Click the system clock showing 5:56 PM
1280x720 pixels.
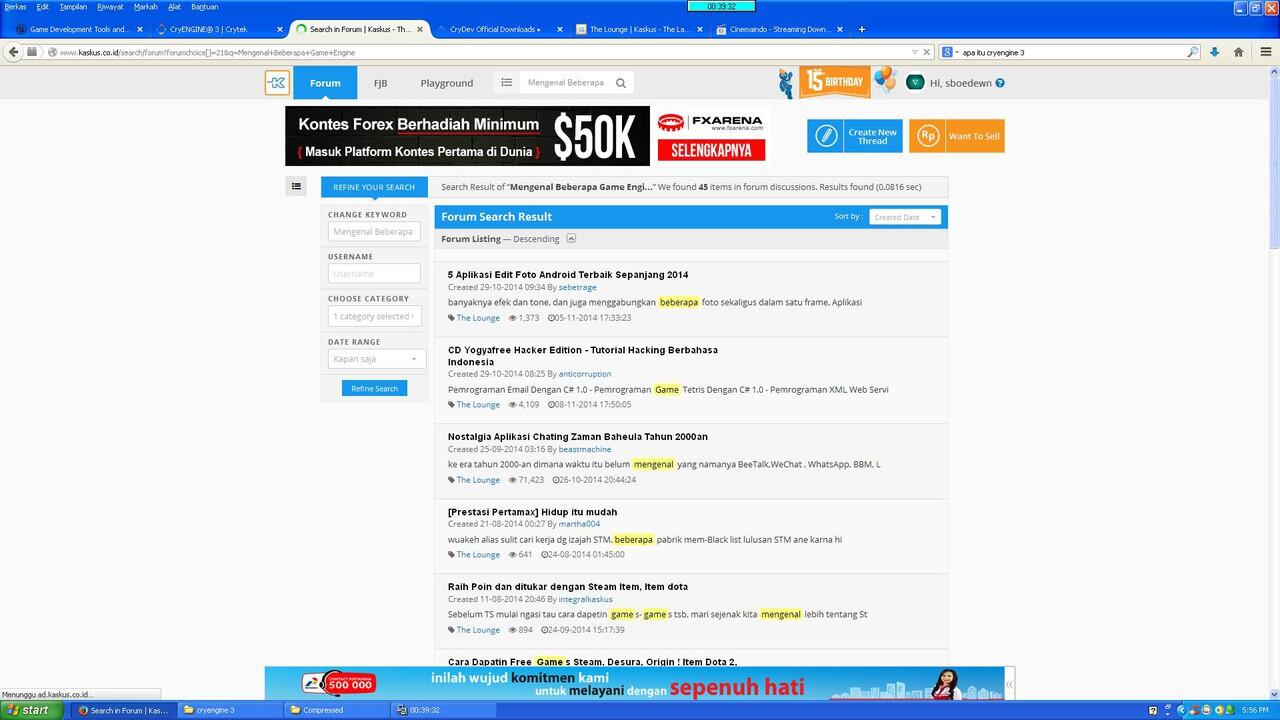tap(1255, 710)
